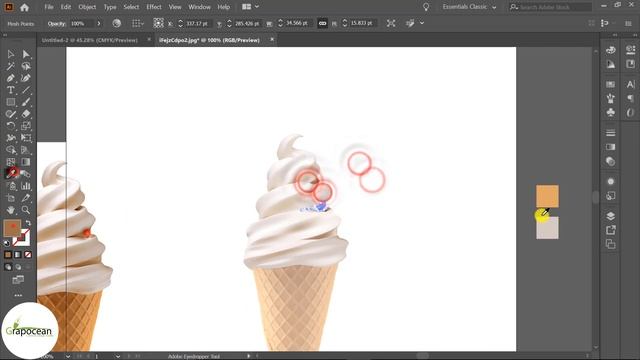Select the Curvature tool

(x=26, y=78)
